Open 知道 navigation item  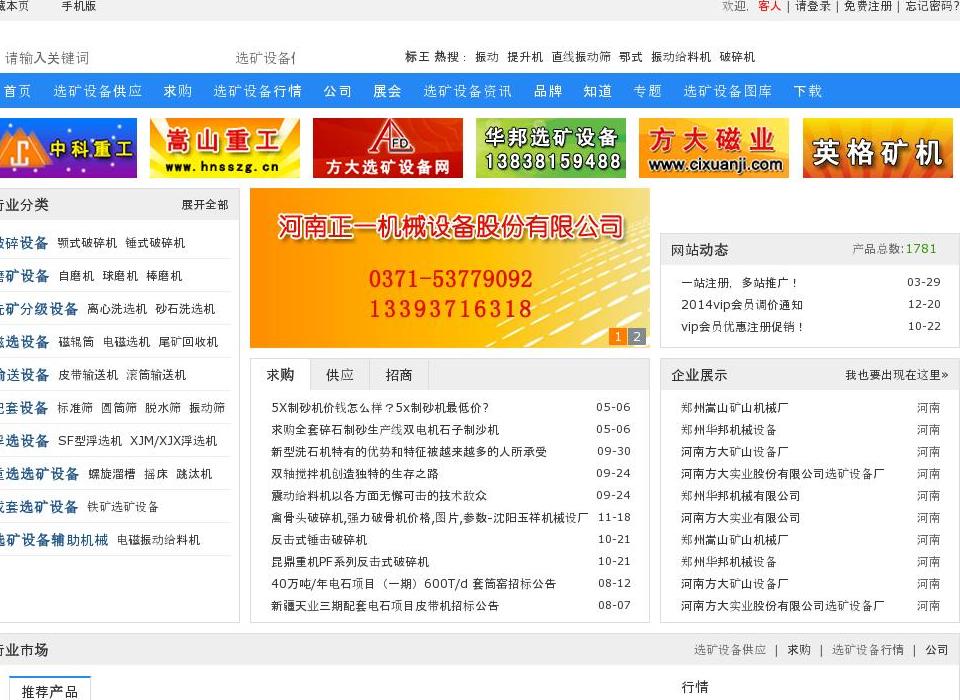pyautogui.click(x=598, y=91)
